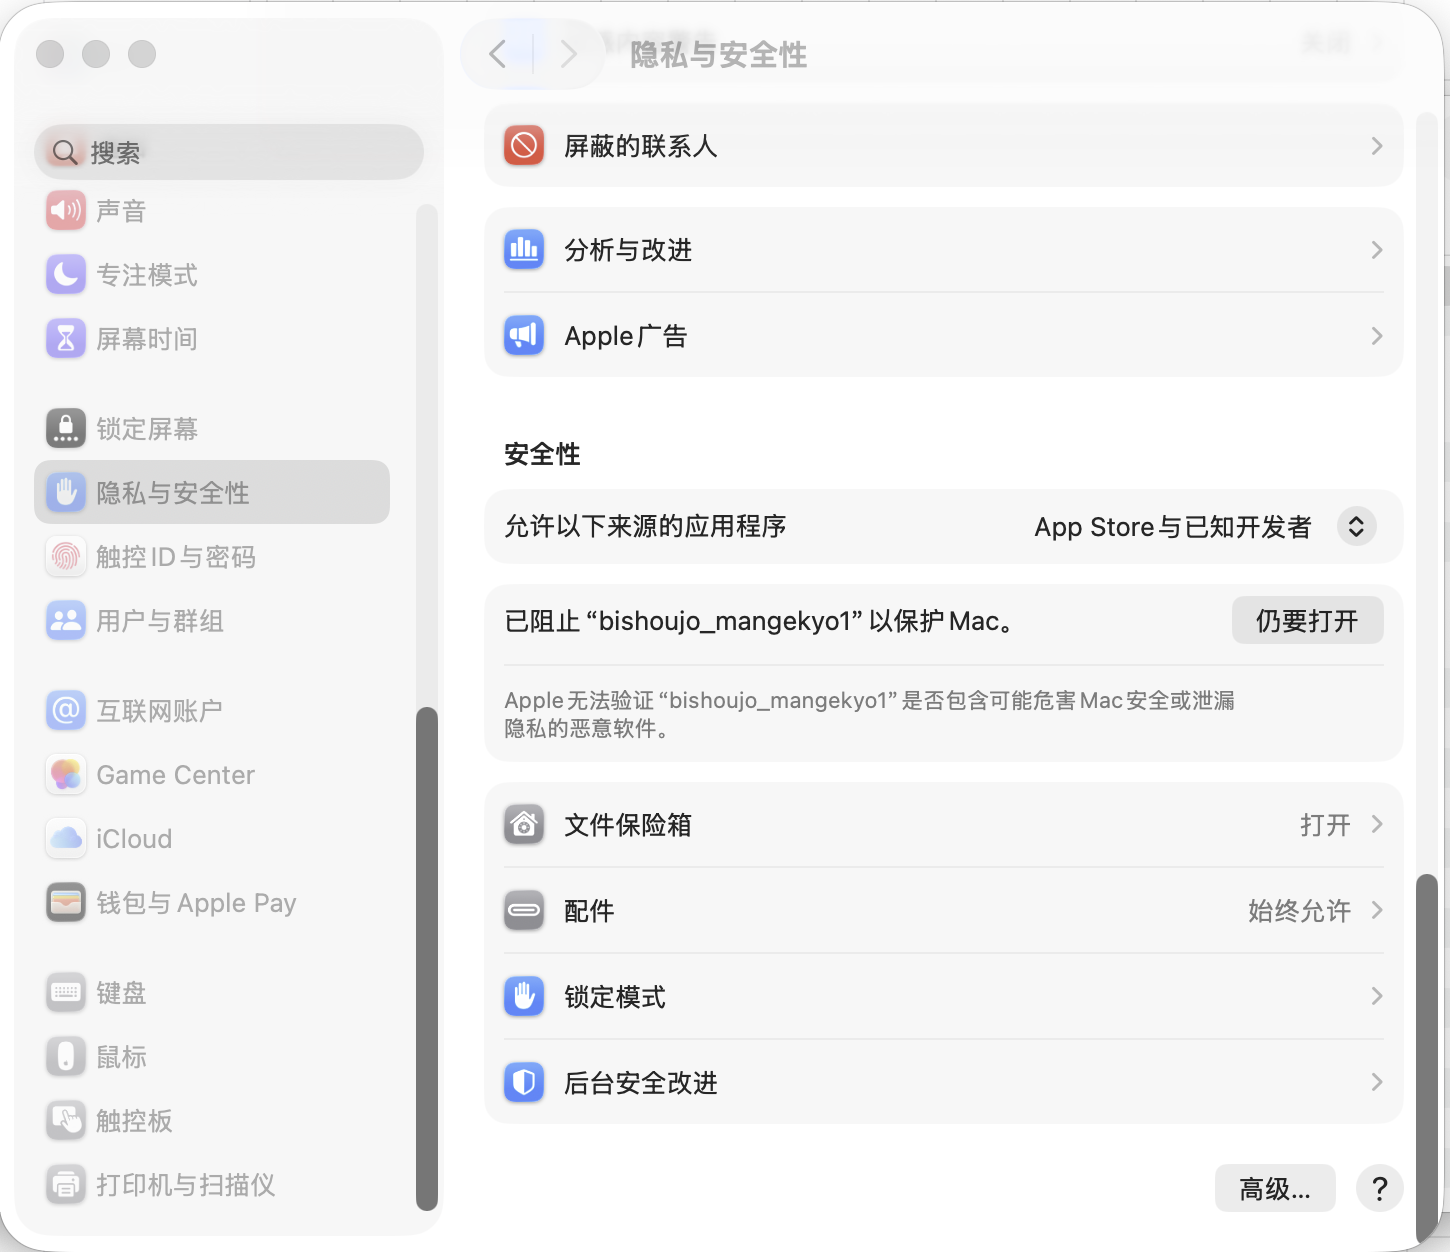The width and height of the screenshot is (1450, 1252).
Task: Click the search magnifier icon
Action: [x=65, y=152]
